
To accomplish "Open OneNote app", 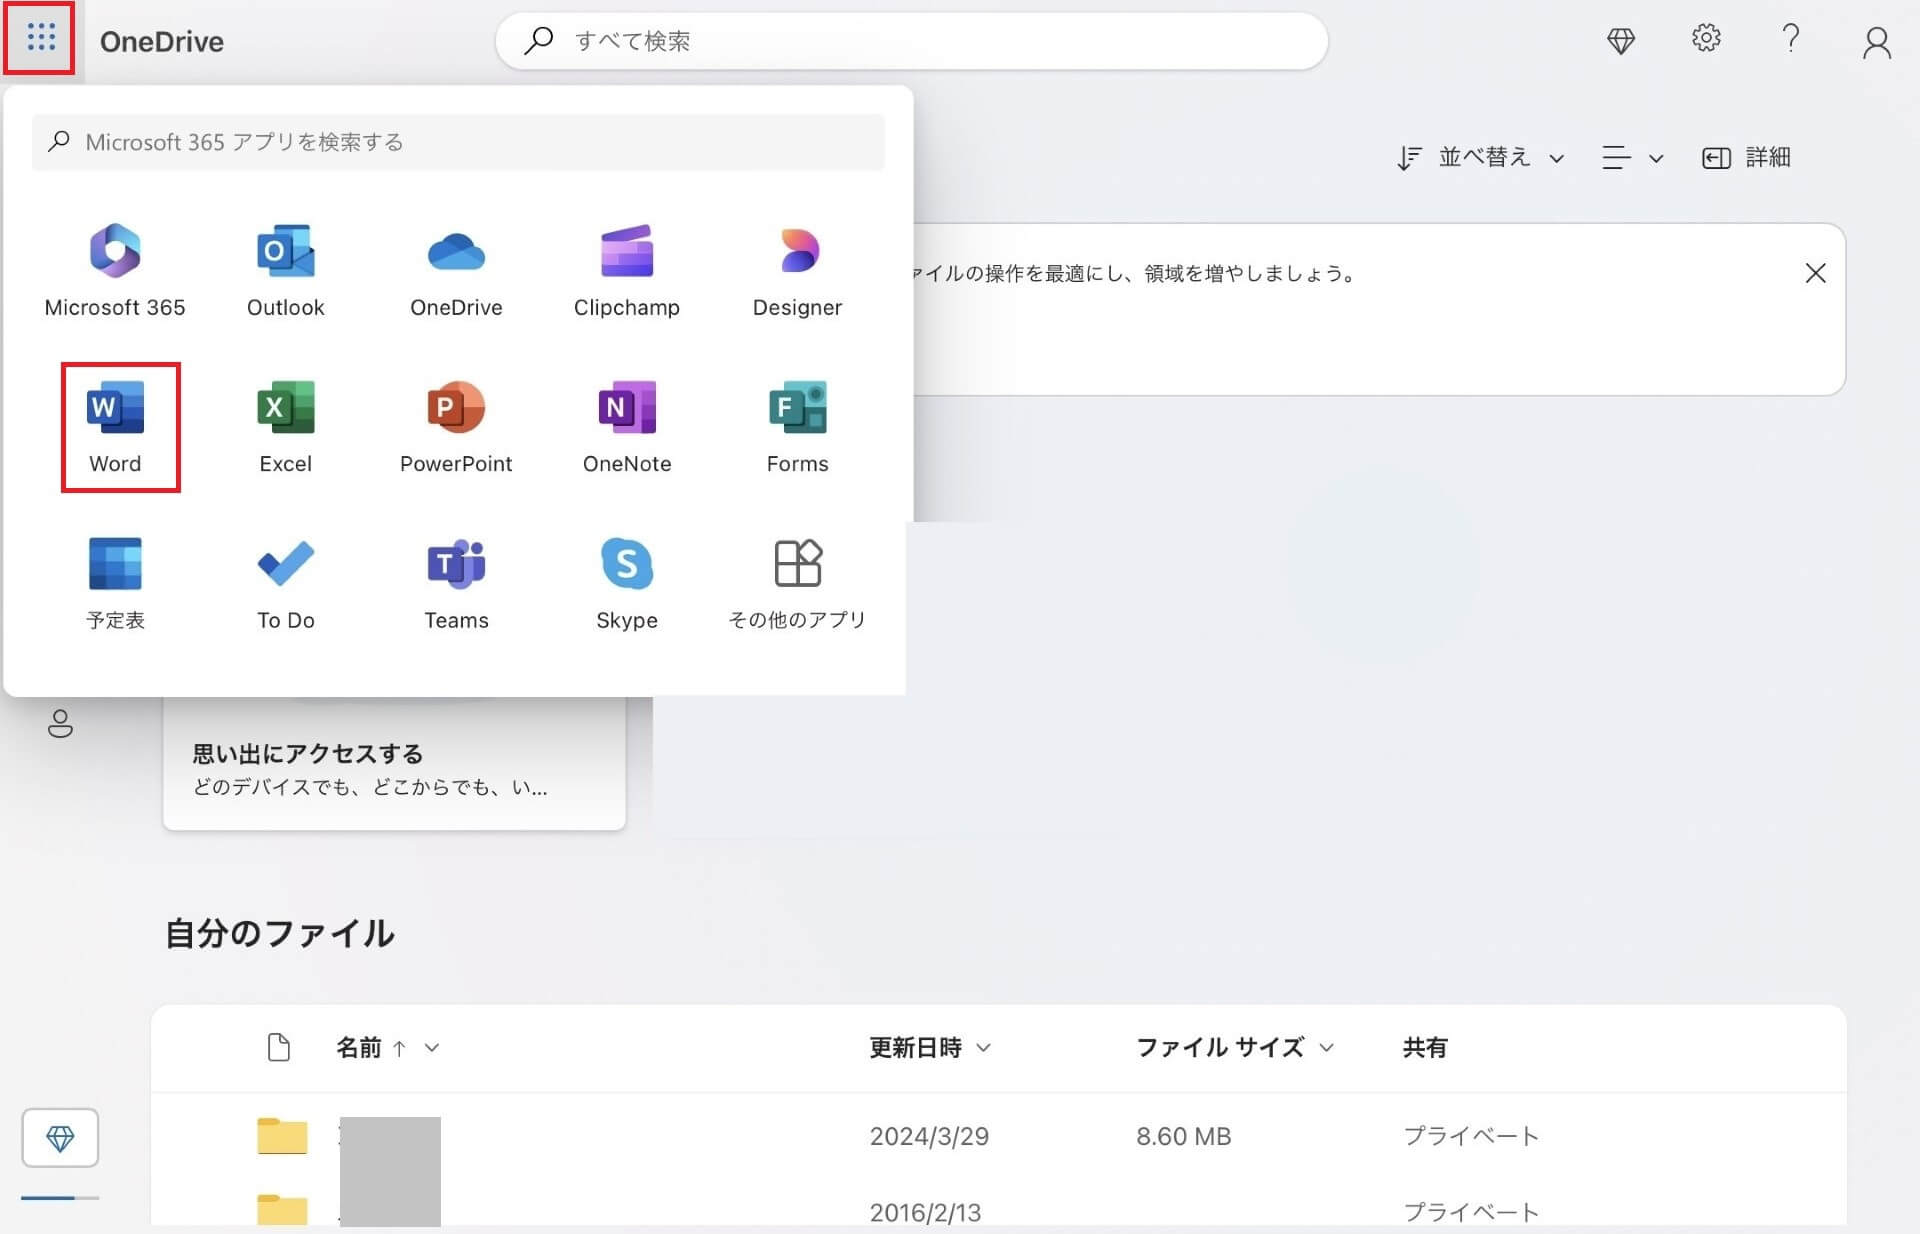I will point(627,427).
